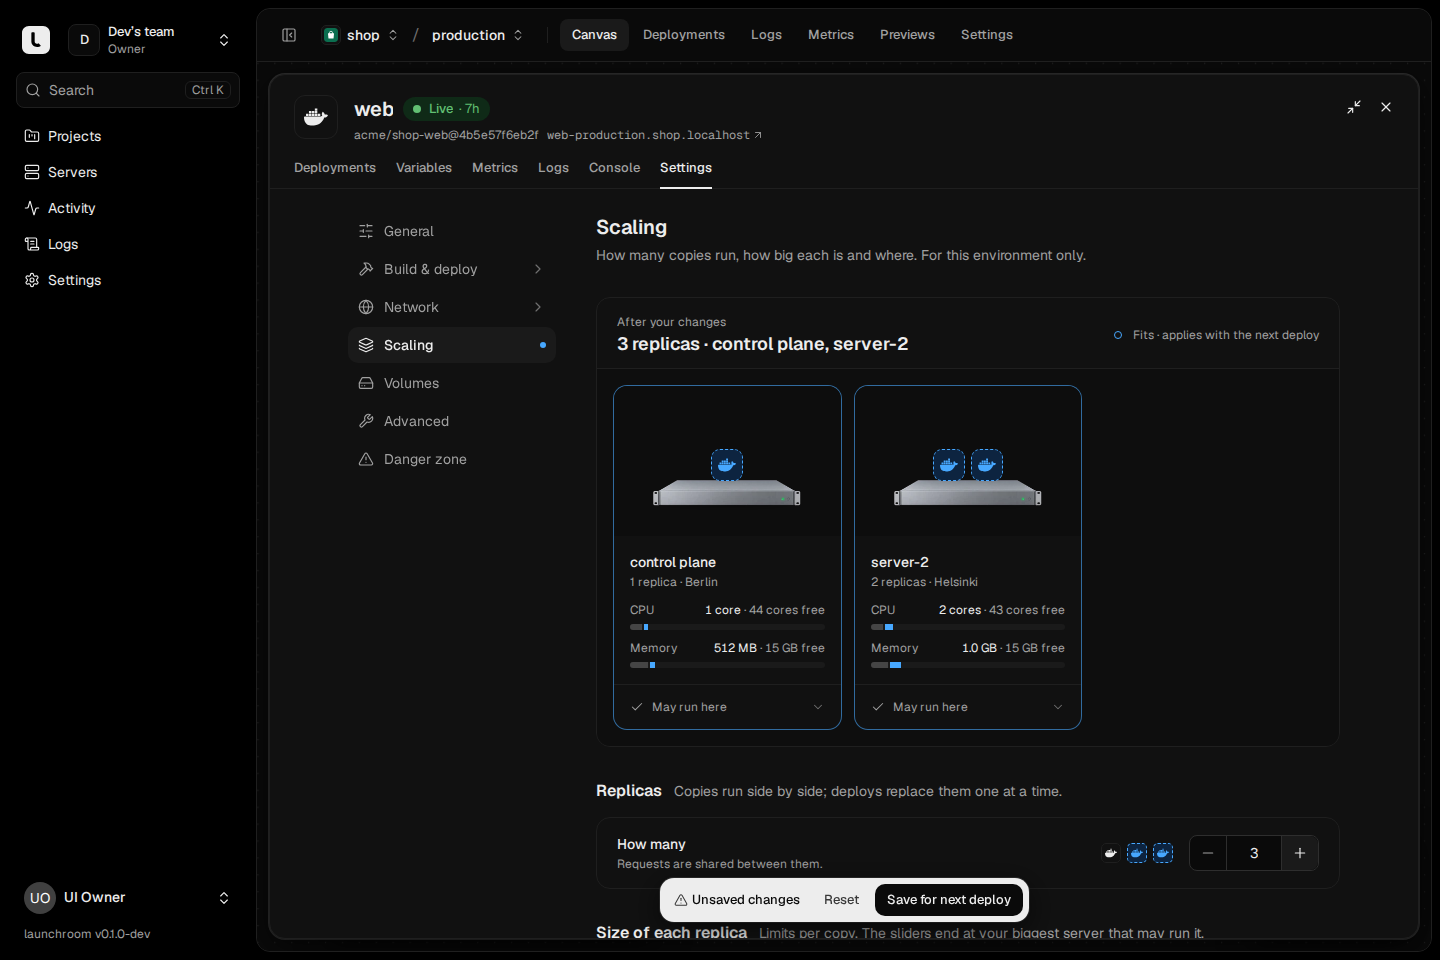Click the control plane Memory usage bar
1440x960 pixels.
(x=727, y=665)
